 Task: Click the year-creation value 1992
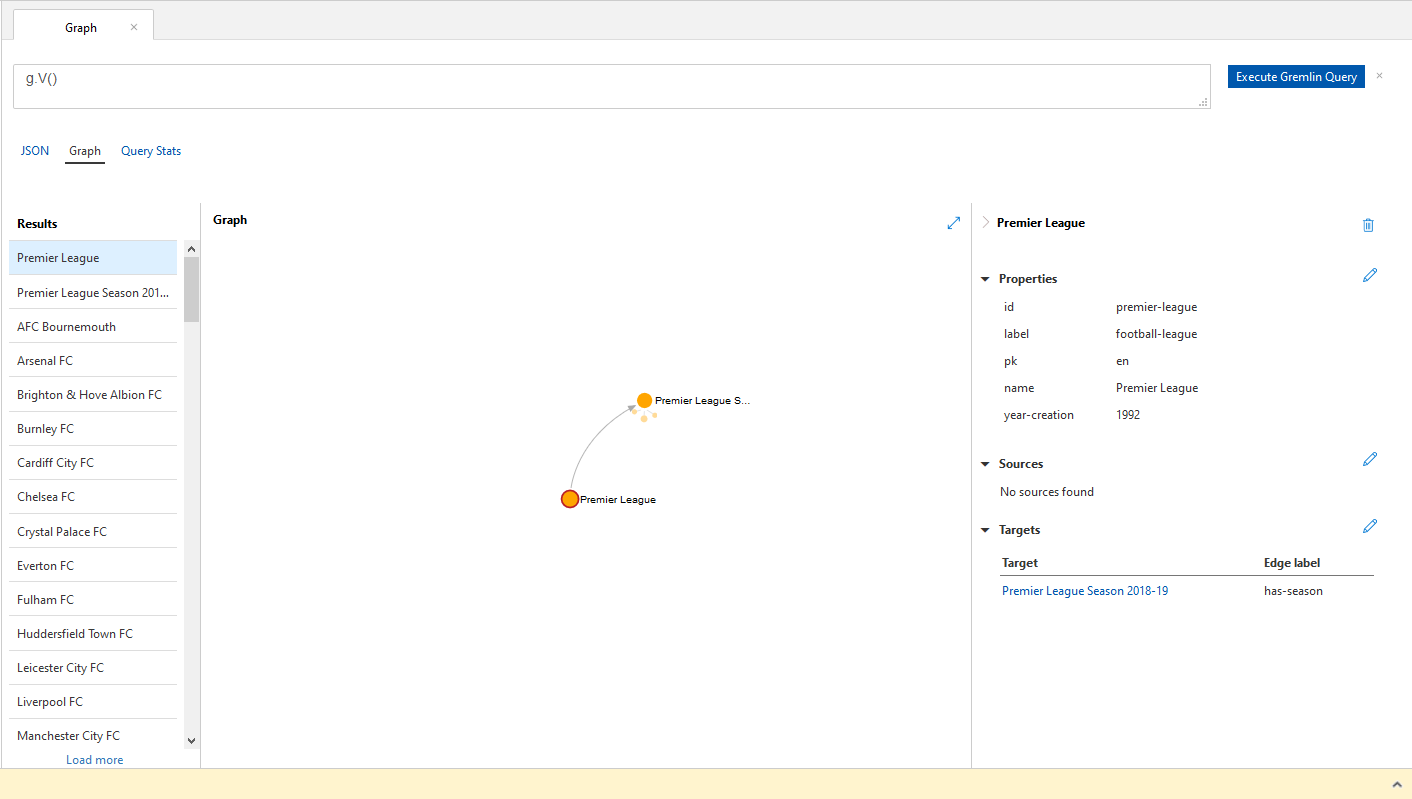1128,415
